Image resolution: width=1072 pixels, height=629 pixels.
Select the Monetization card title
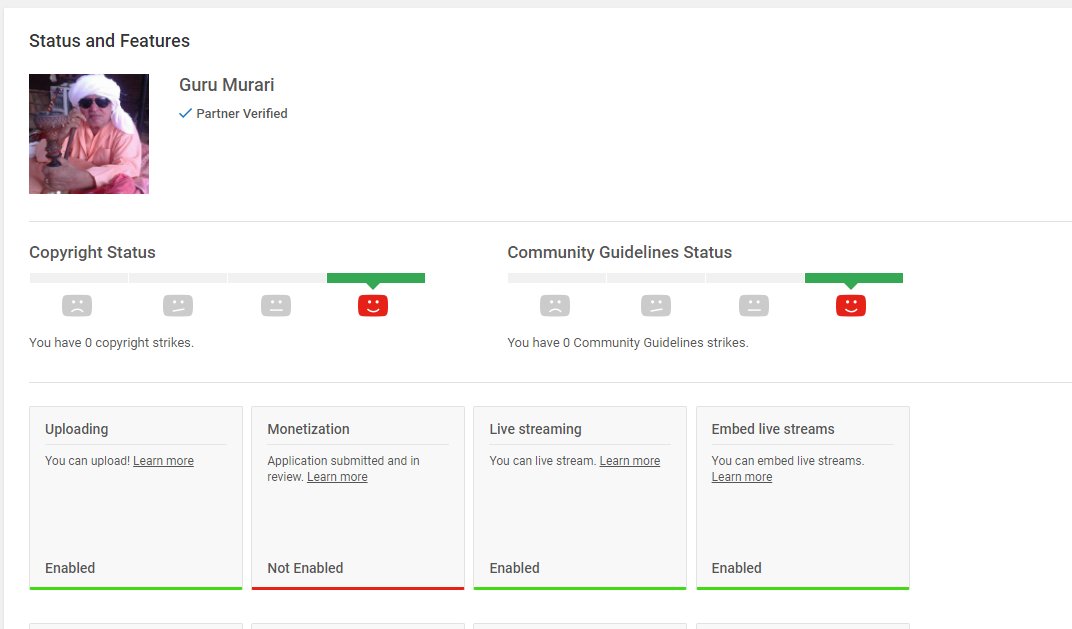tap(308, 429)
